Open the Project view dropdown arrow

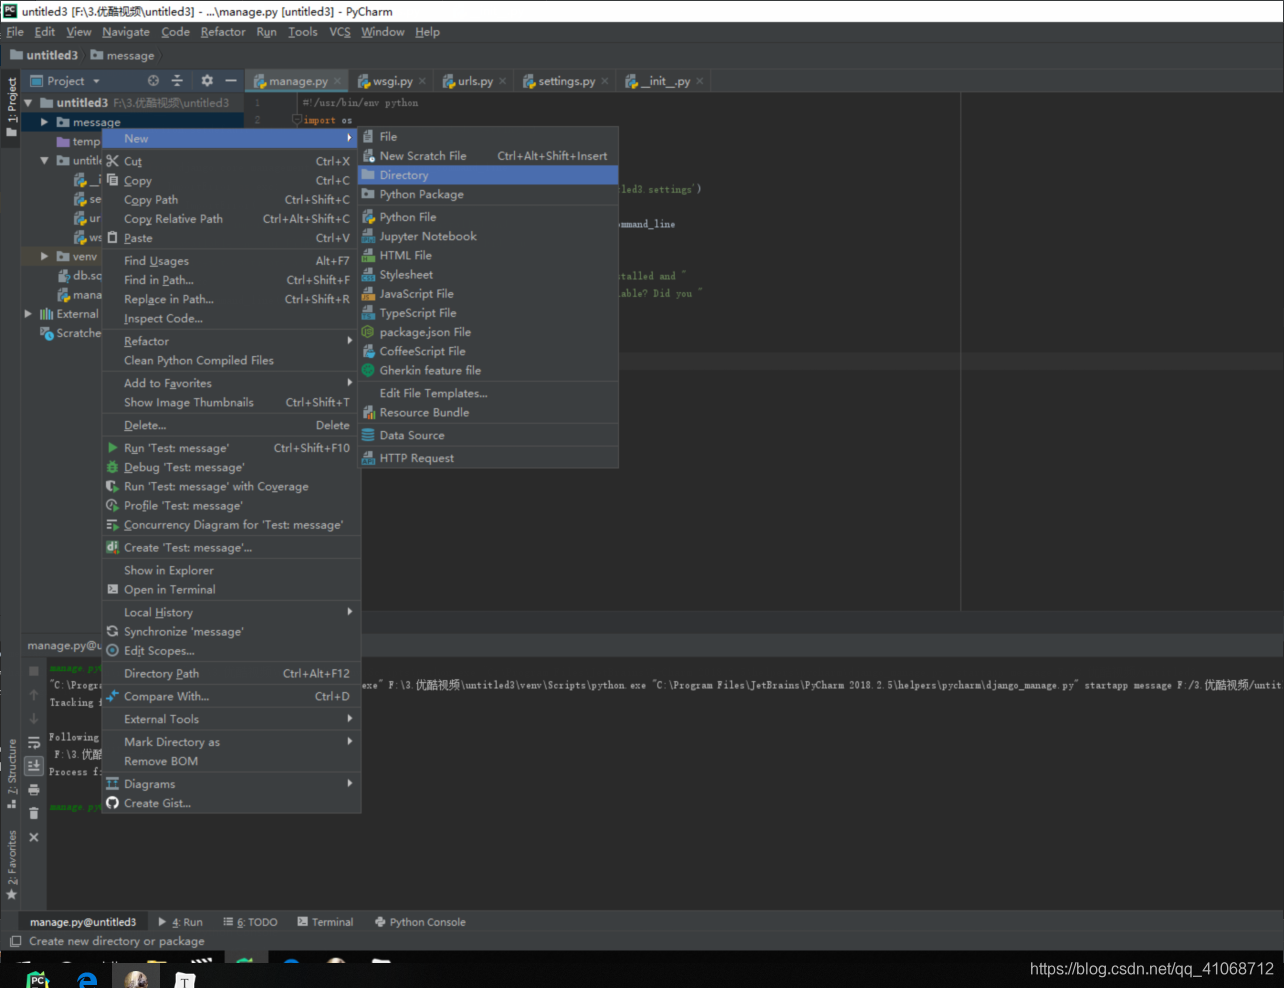tap(96, 81)
